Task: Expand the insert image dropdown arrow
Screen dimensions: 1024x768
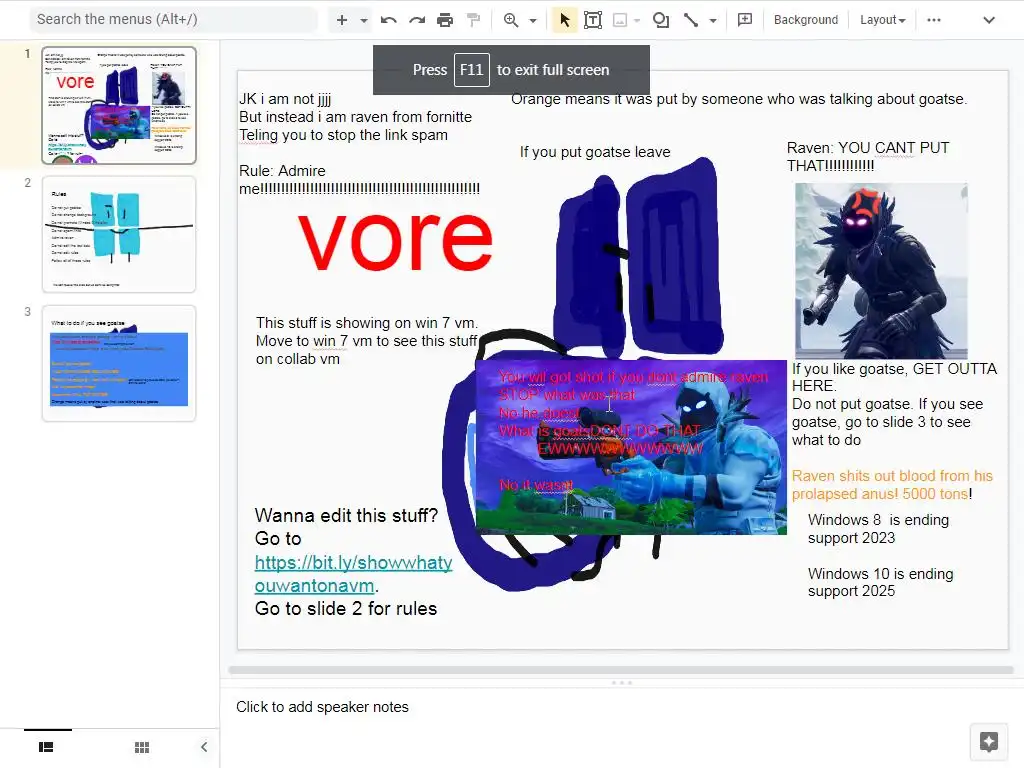Action: [x=637, y=20]
